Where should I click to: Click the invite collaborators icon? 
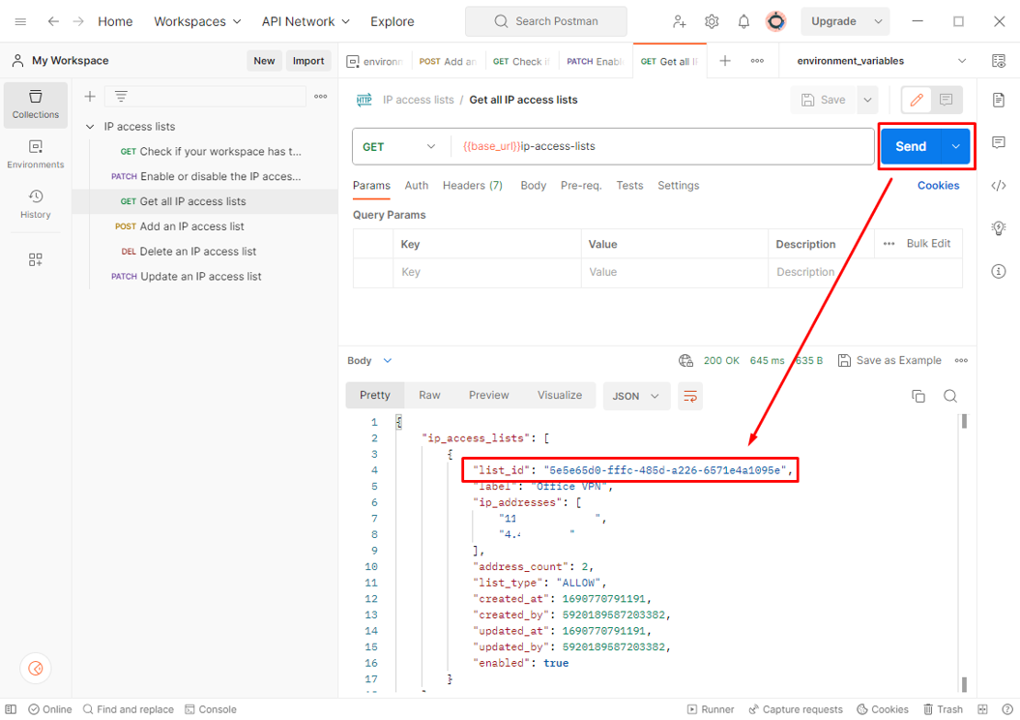(x=680, y=21)
